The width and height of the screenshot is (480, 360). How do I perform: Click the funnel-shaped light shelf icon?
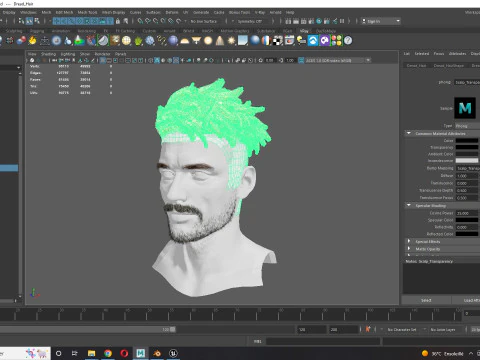coord(196,41)
